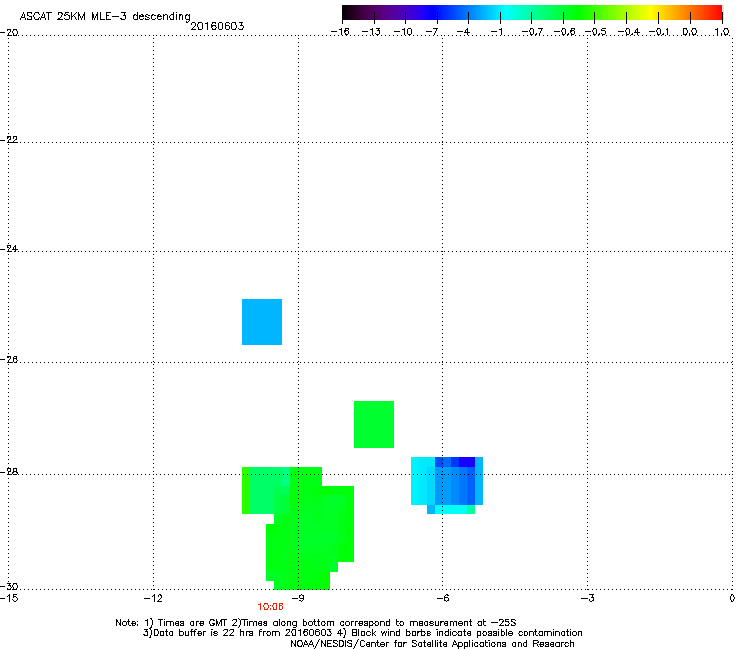Click the colorbar tick label -0.4
740x650 pixels.
[628, 32]
